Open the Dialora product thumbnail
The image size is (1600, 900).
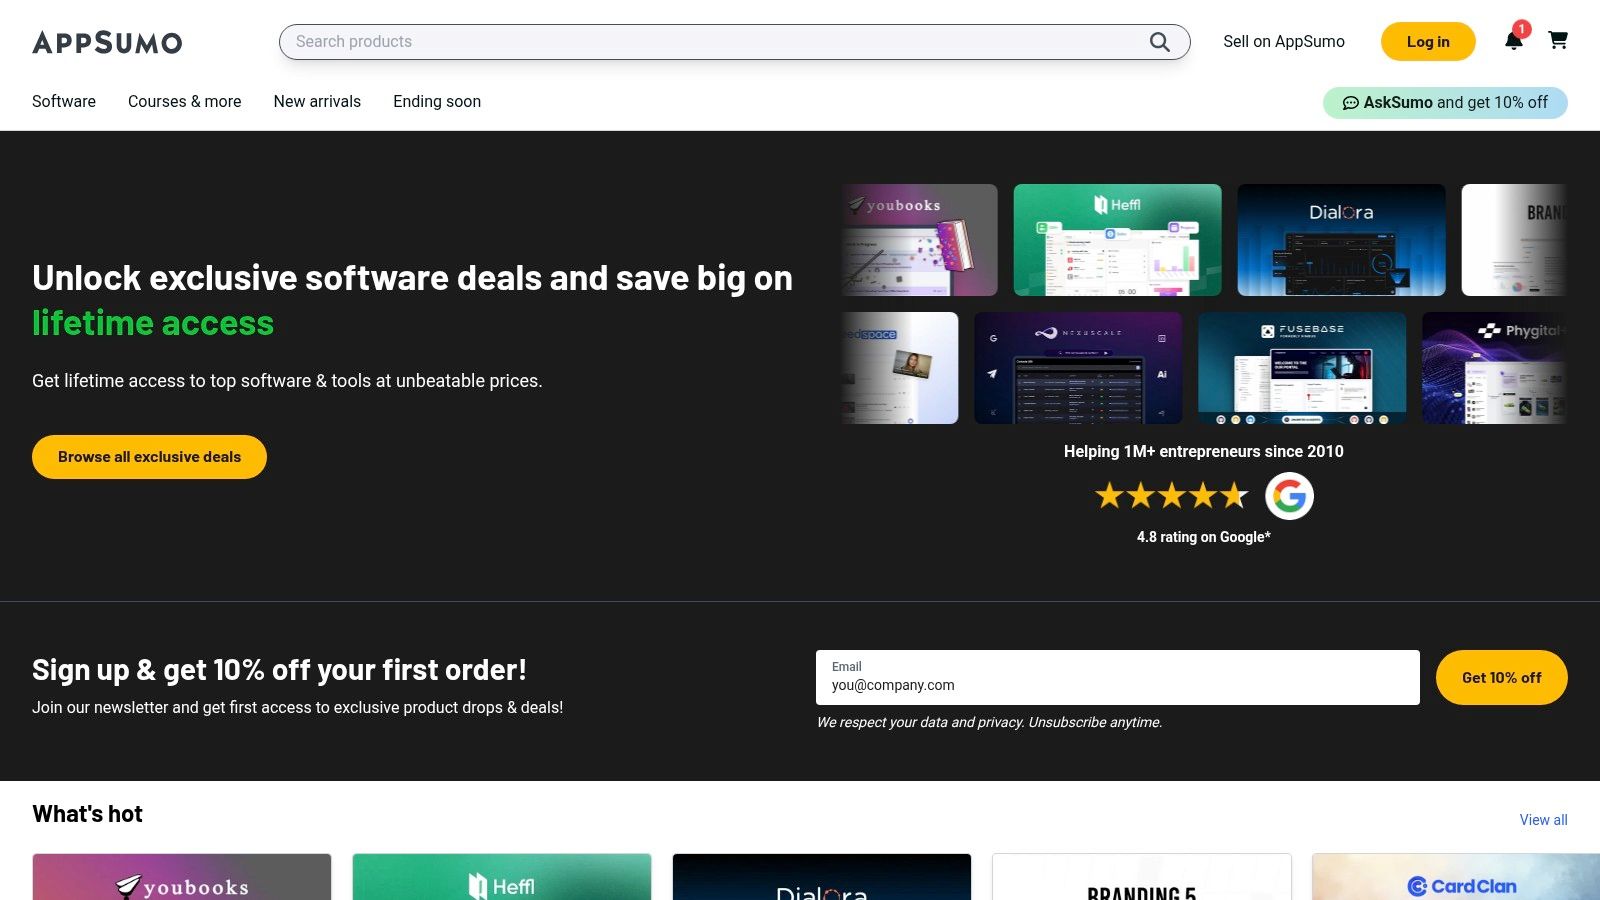pos(1341,240)
